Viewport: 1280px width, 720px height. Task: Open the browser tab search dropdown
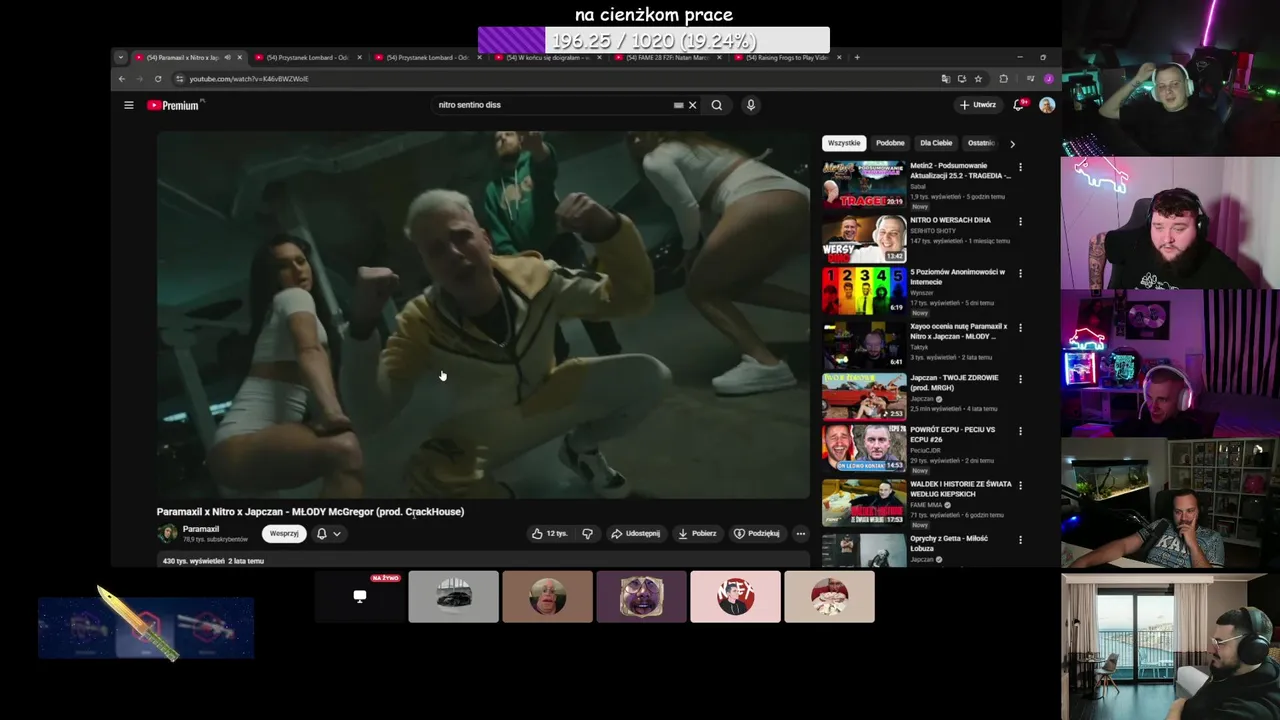(121, 57)
